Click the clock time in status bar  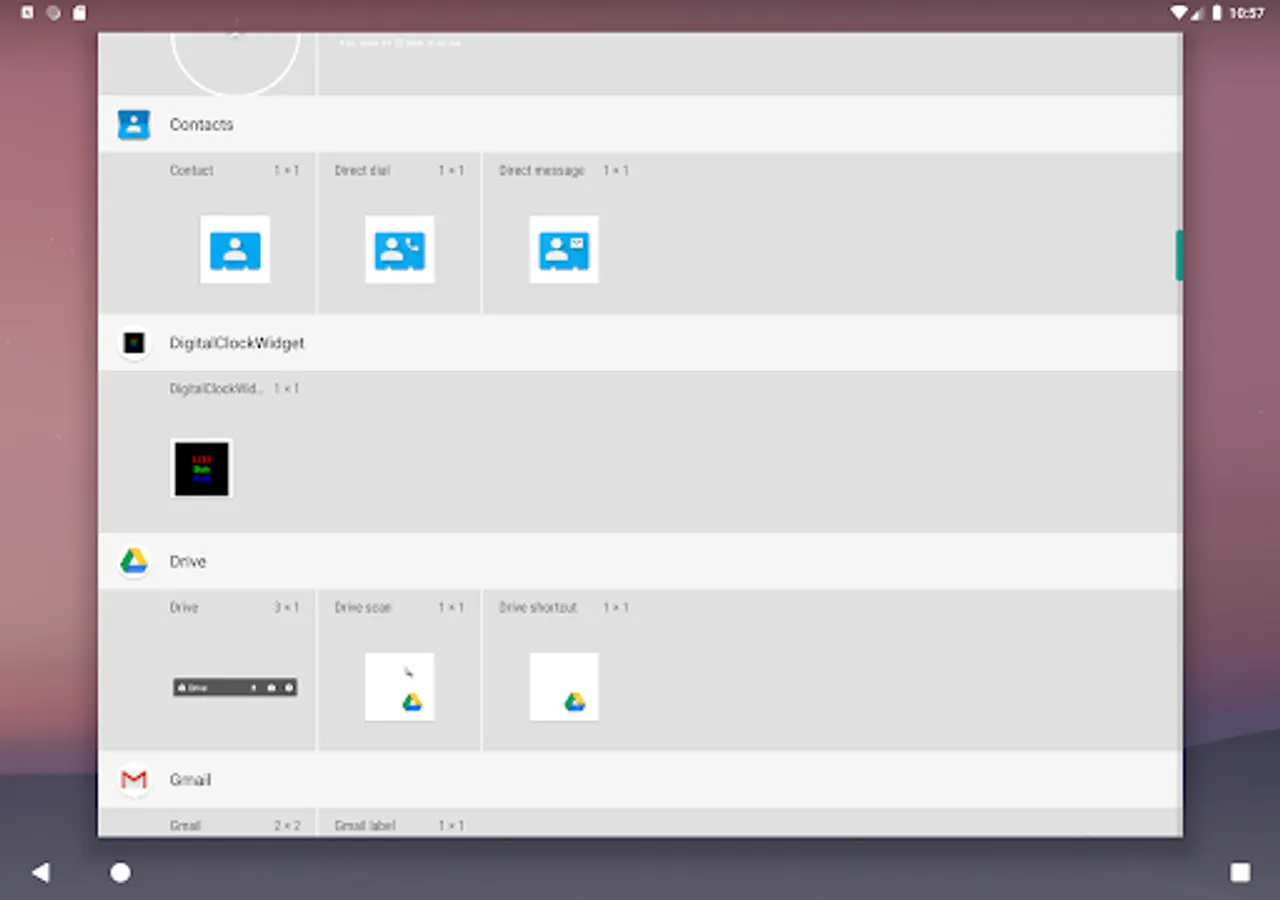1247,13
